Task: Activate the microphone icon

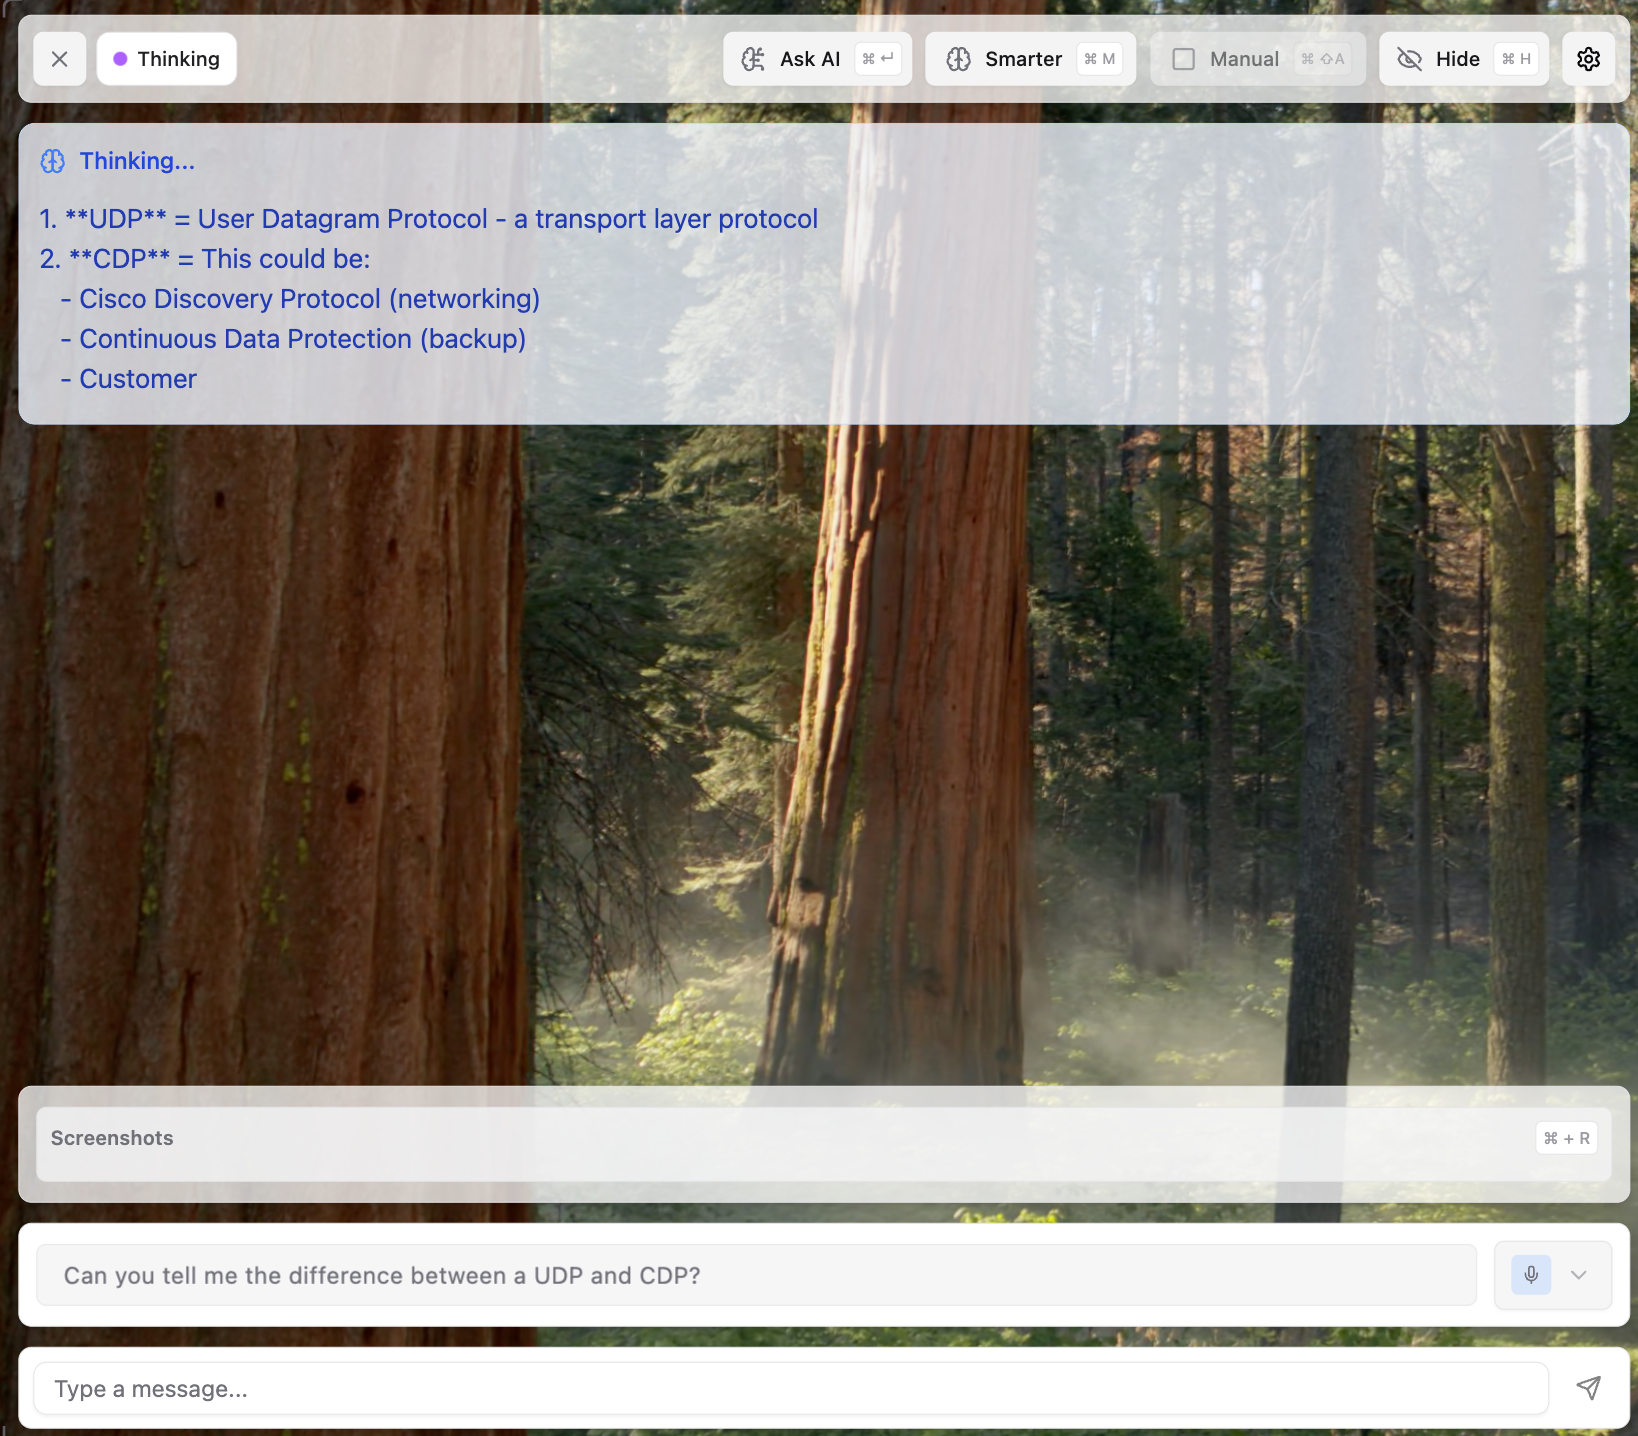Action: pyautogui.click(x=1530, y=1274)
